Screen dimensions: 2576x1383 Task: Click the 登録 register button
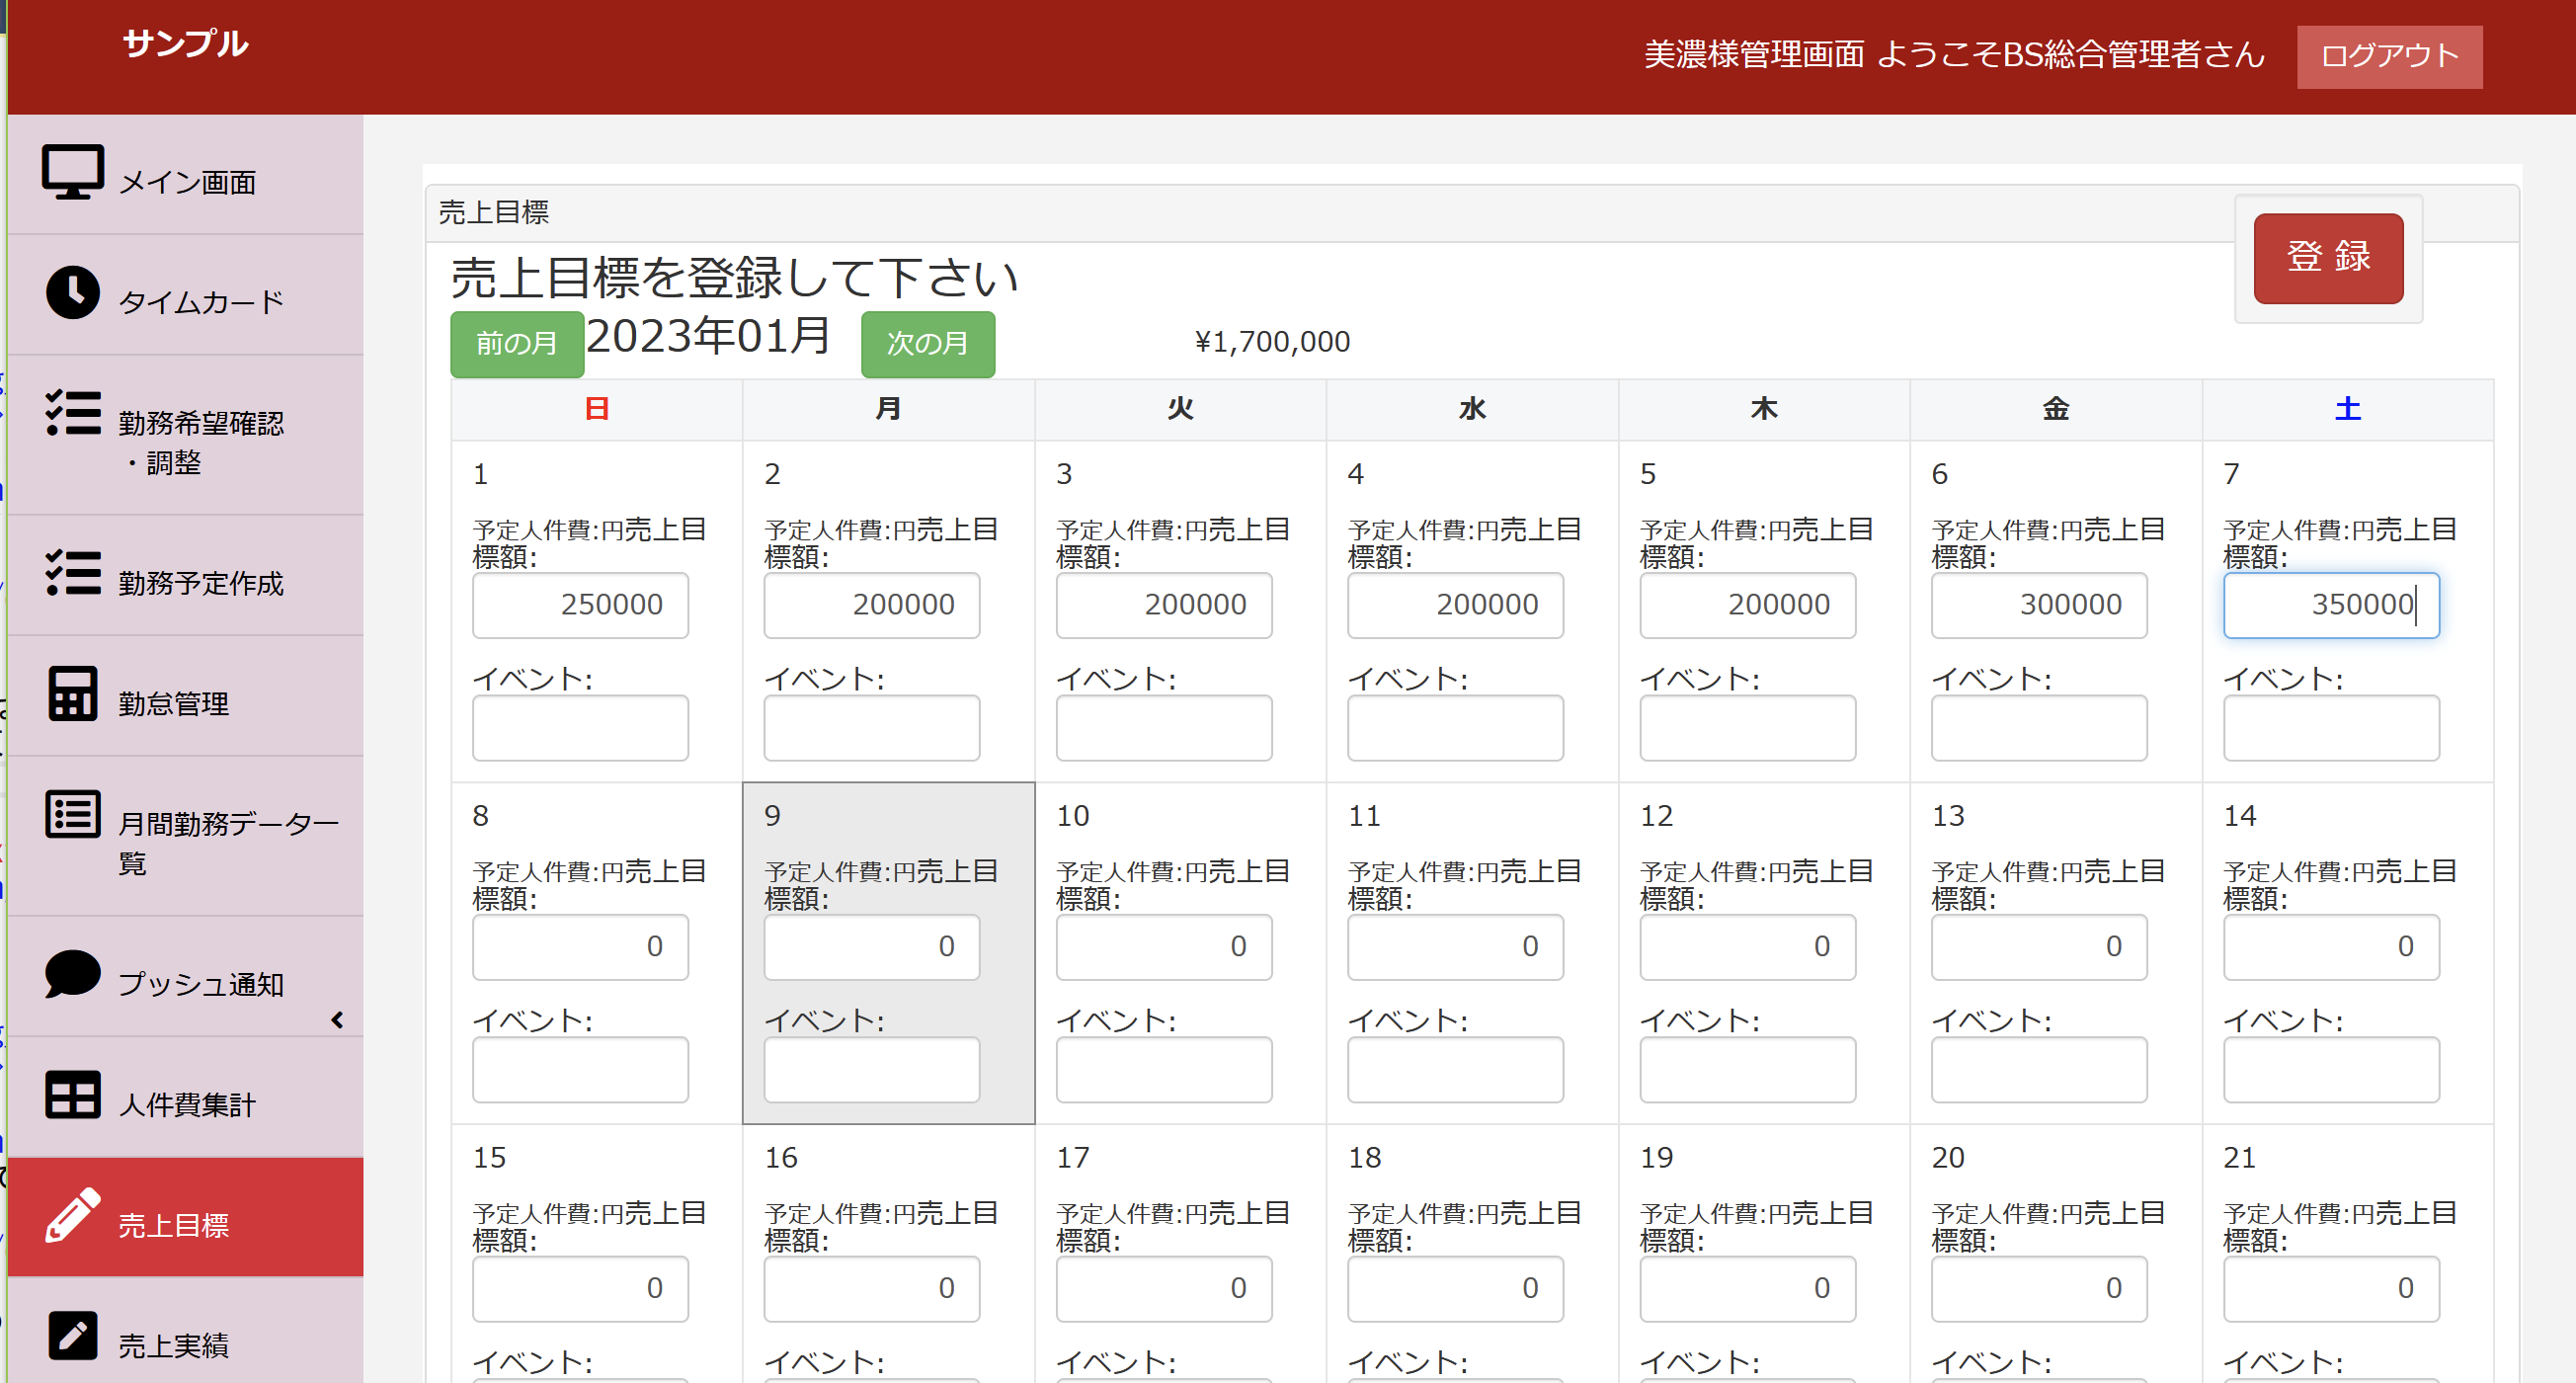pyautogui.click(x=2328, y=257)
